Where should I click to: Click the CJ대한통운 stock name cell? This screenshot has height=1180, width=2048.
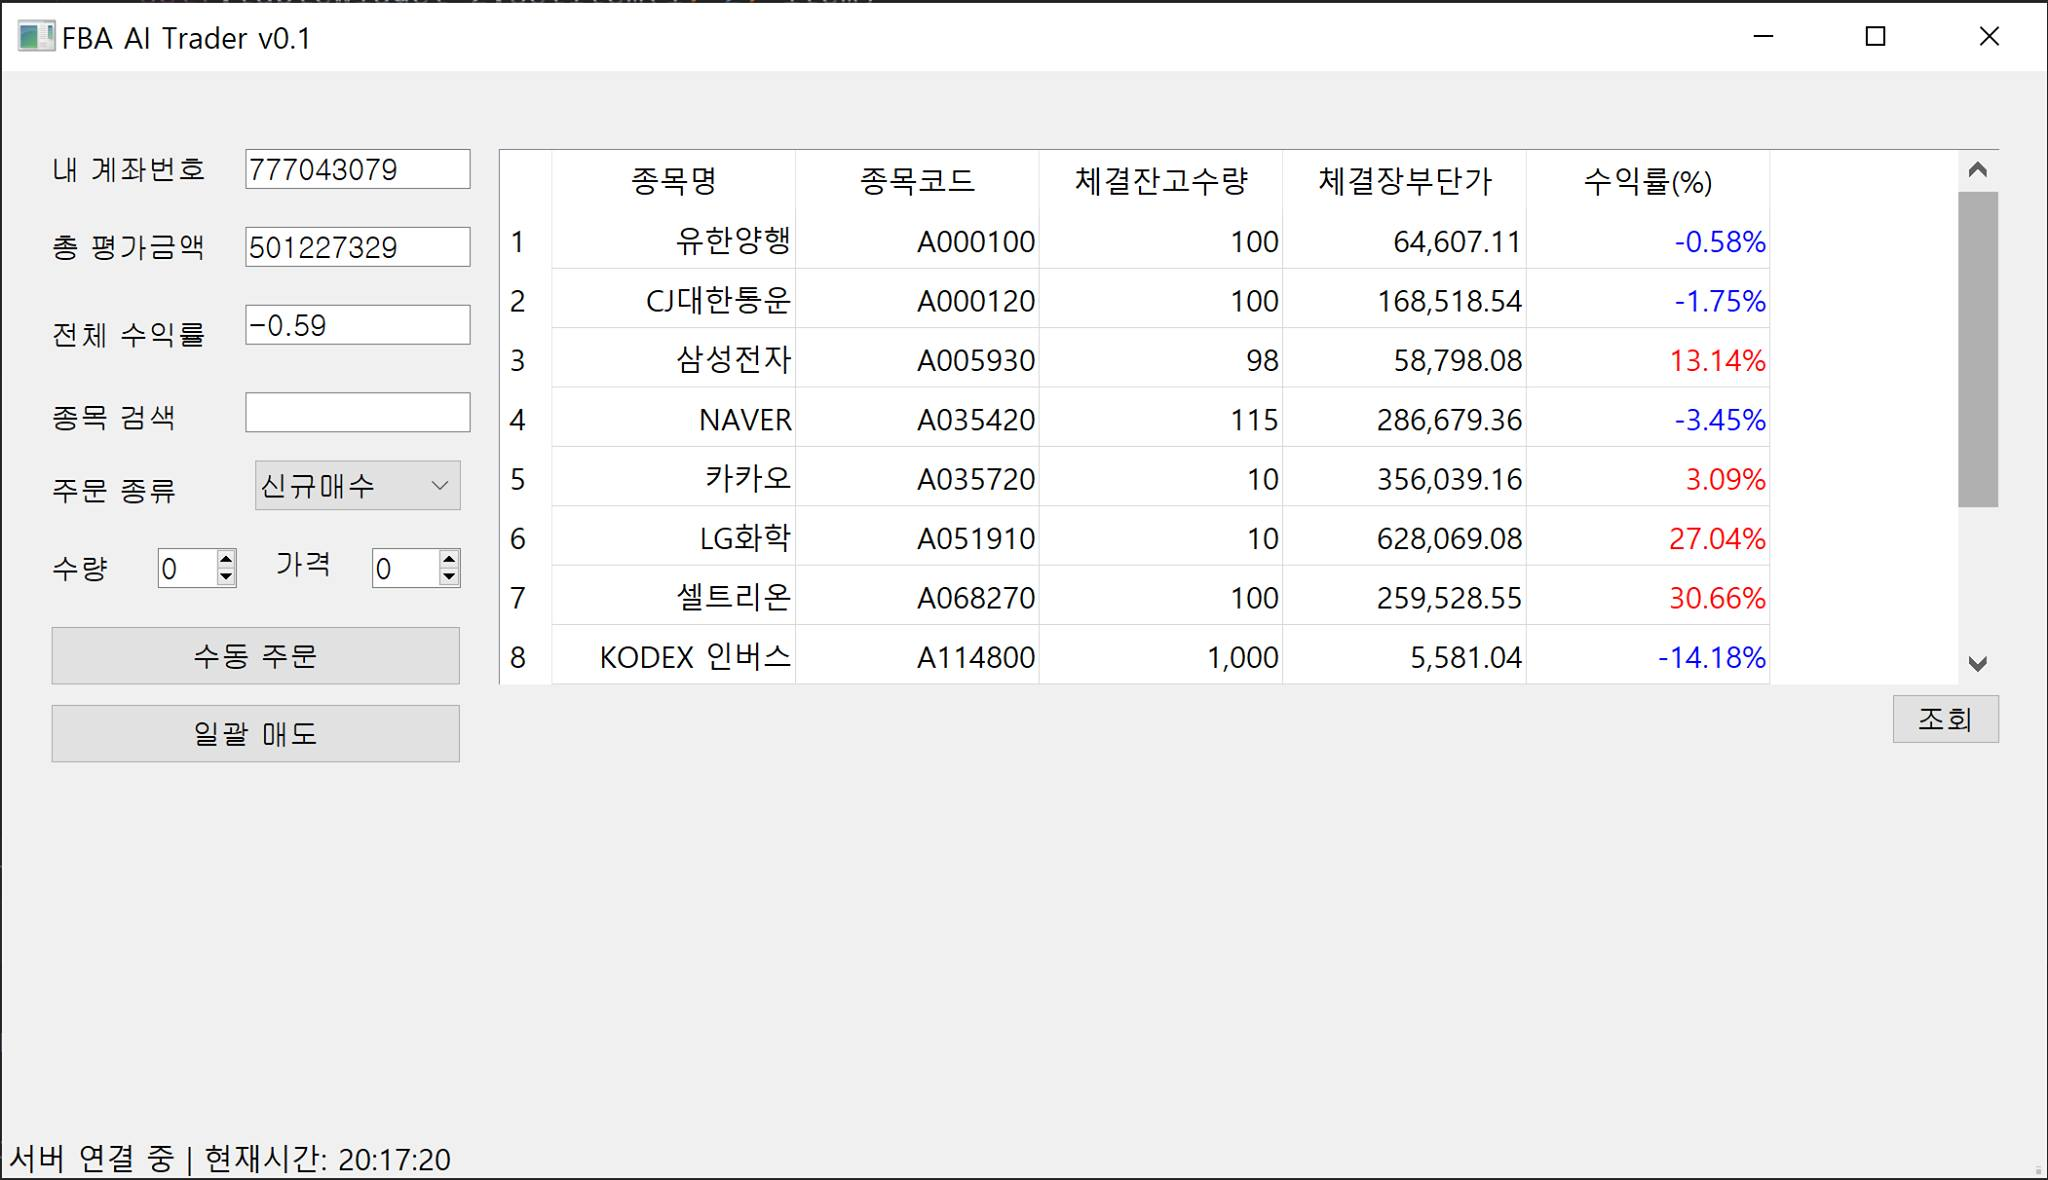point(674,300)
